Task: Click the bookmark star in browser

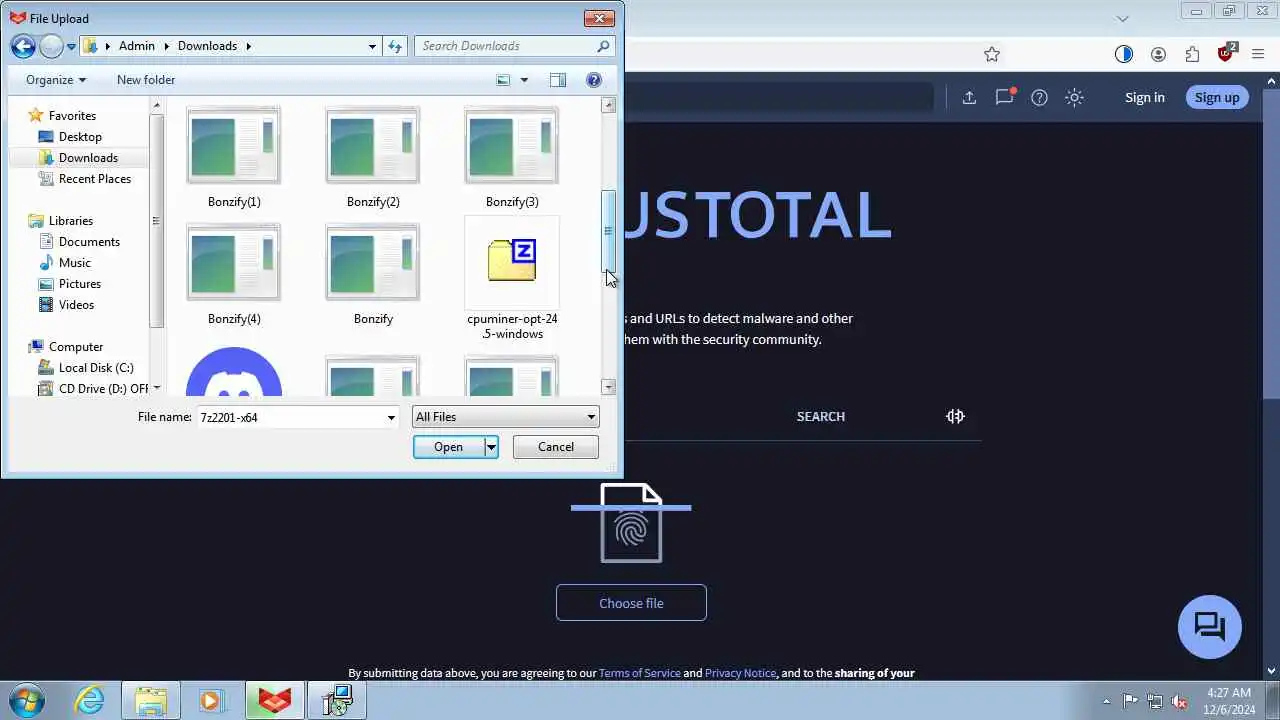Action: 992,55
